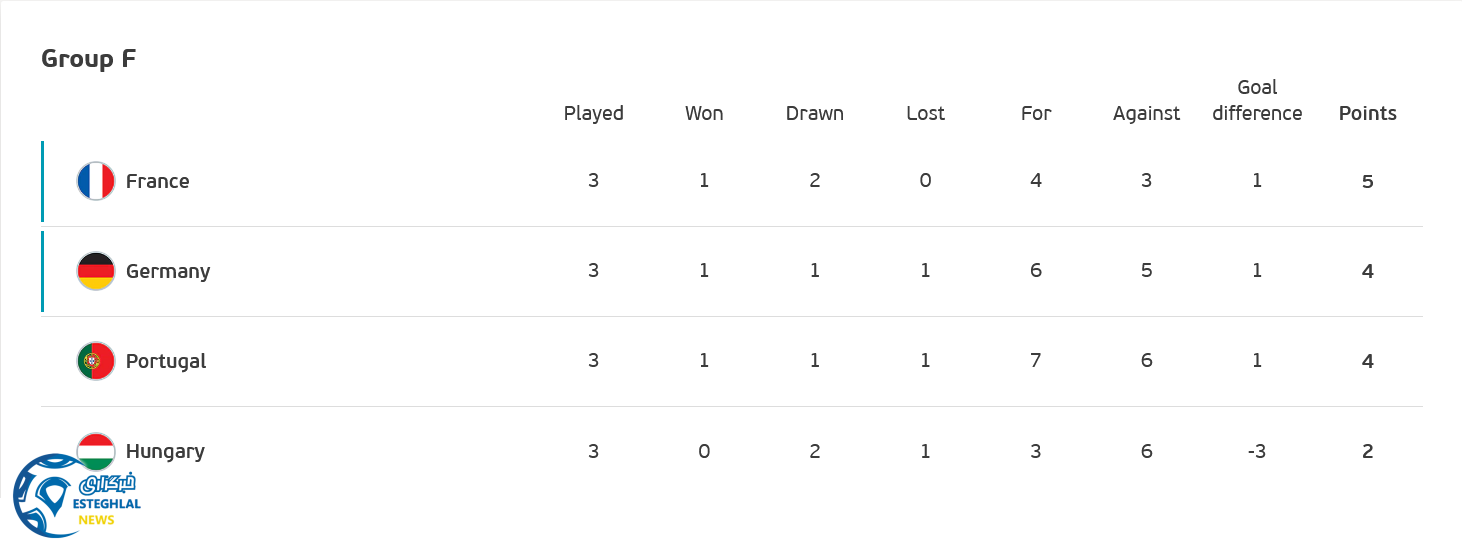Click the Group F heading

point(88,59)
